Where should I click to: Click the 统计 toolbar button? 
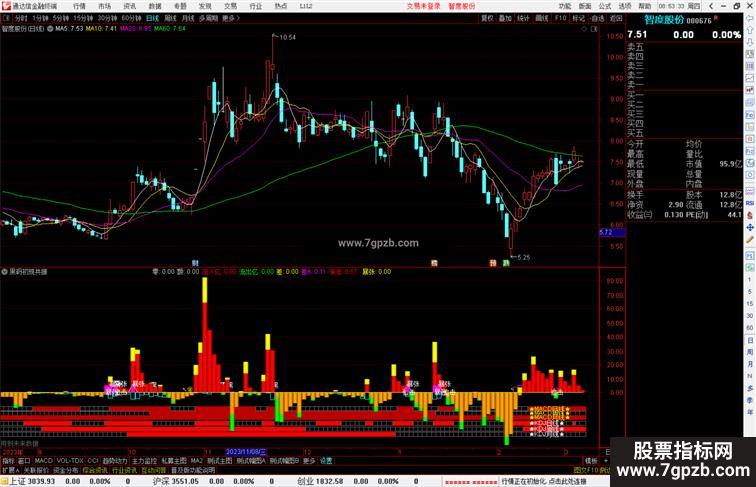tap(523, 18)
